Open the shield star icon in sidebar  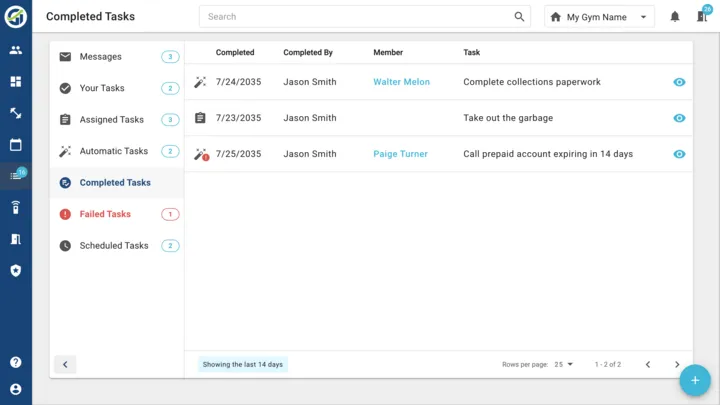tap(16, 270)
